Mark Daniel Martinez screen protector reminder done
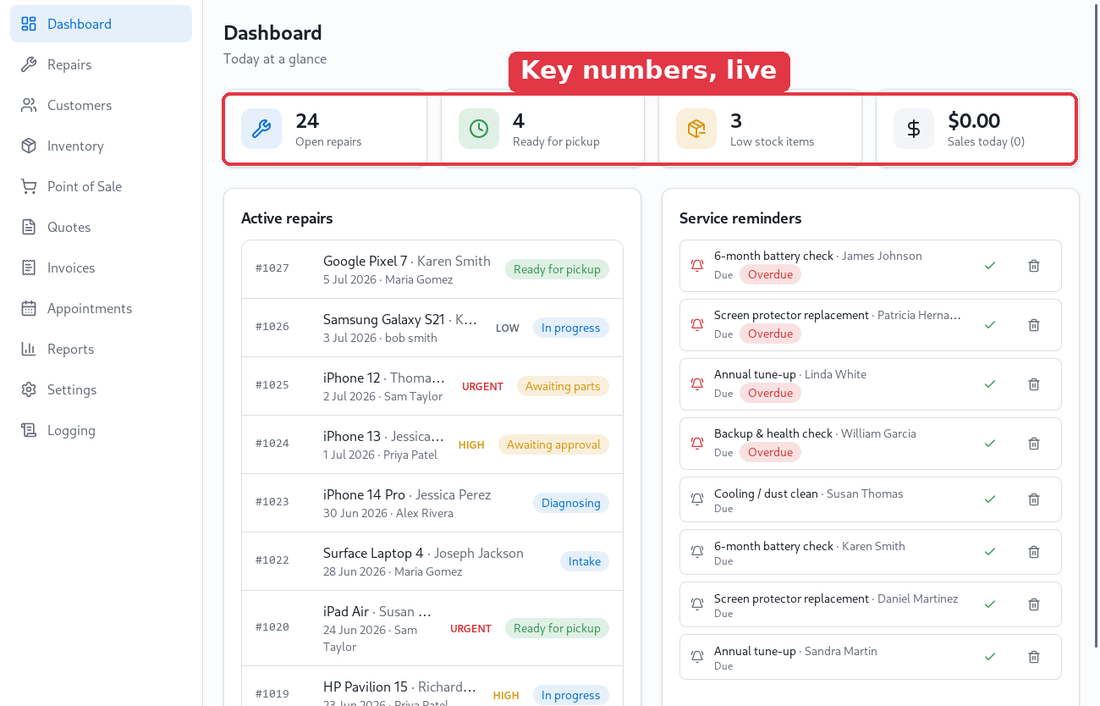The image size is (1100, 706). [990, 604]
